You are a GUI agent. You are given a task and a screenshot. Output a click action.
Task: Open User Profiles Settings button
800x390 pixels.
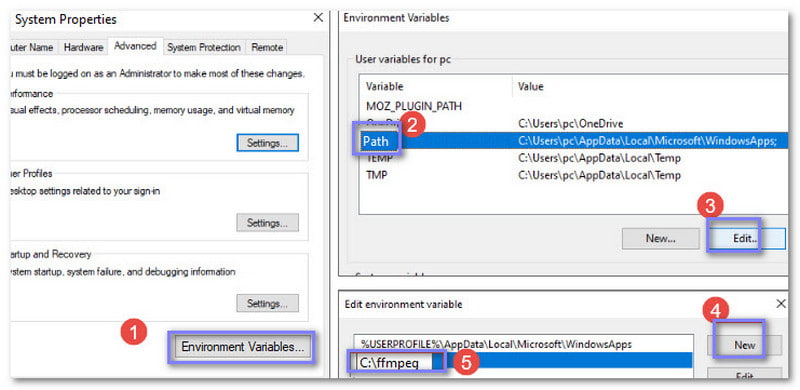pos(267,223)
